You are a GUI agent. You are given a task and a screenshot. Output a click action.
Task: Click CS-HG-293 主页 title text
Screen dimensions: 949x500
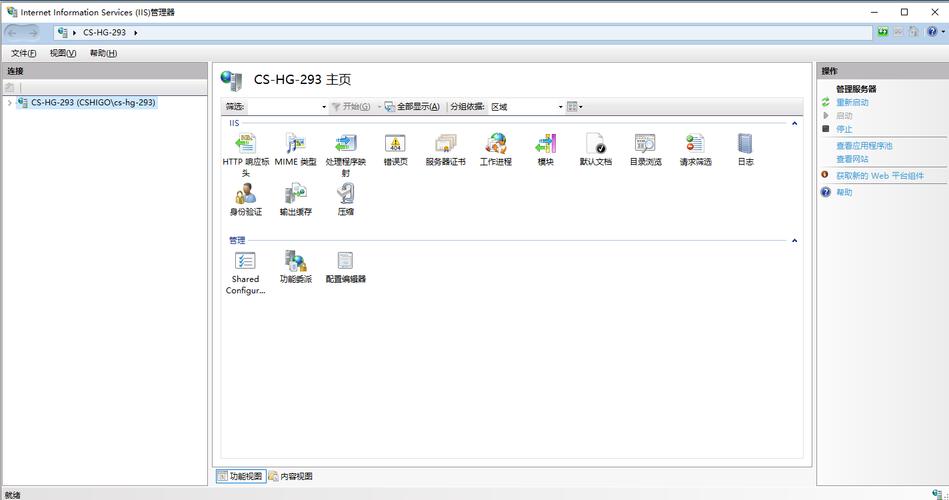pos(302,80)
